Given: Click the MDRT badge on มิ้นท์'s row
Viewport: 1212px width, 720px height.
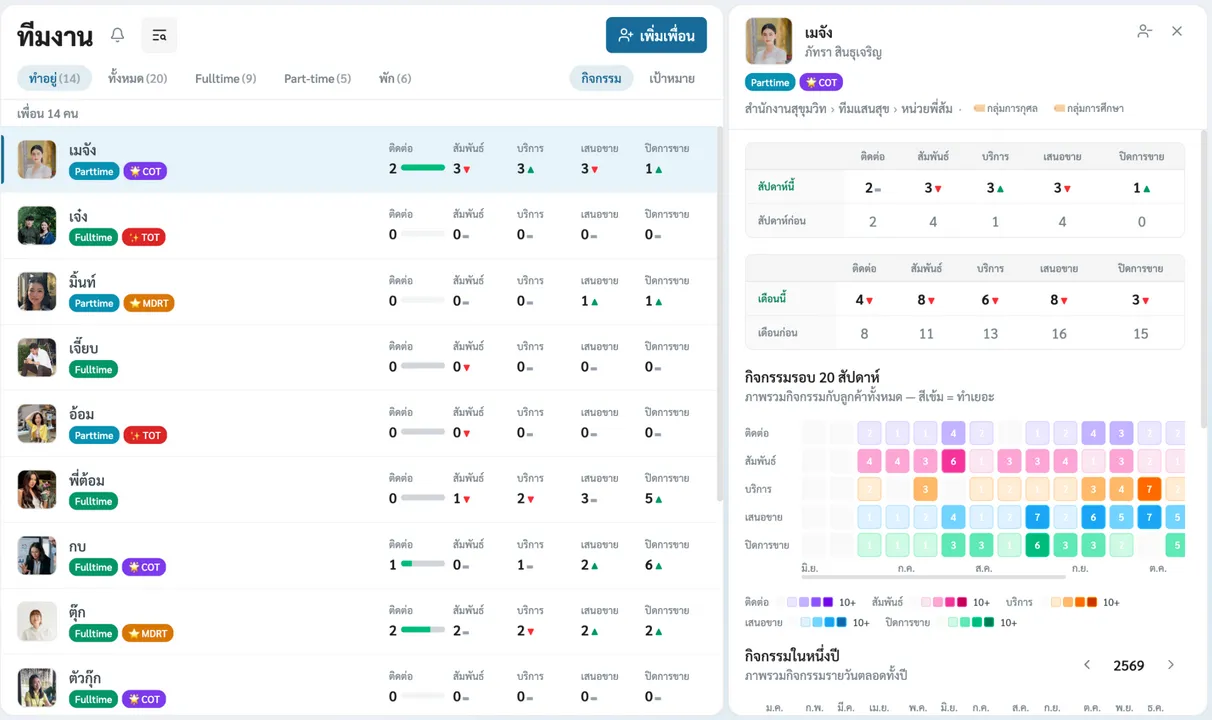Looking at the screenshot, I should coord(149,304).
